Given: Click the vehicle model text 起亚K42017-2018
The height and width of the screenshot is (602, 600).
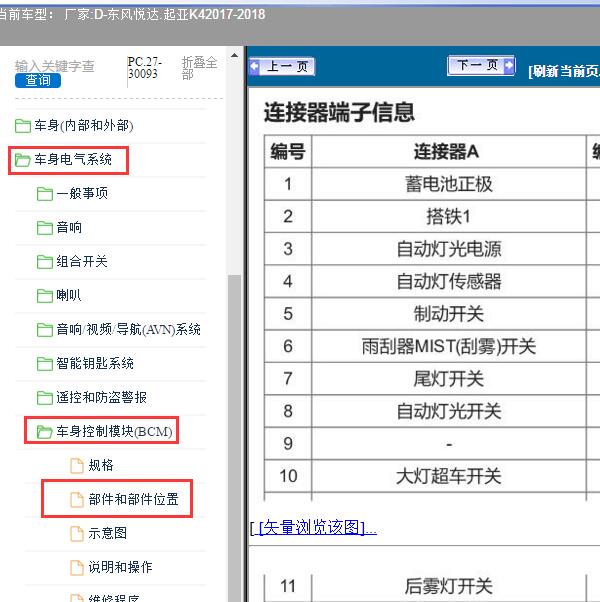Looking at the screenshot, I should 214,15.
